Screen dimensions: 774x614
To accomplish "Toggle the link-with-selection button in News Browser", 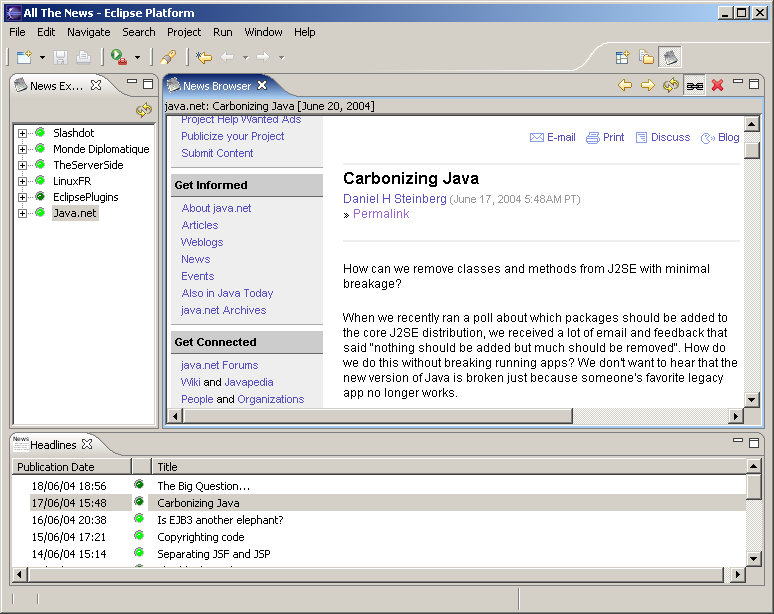I will pyautogui.click(x=695, y=86).
